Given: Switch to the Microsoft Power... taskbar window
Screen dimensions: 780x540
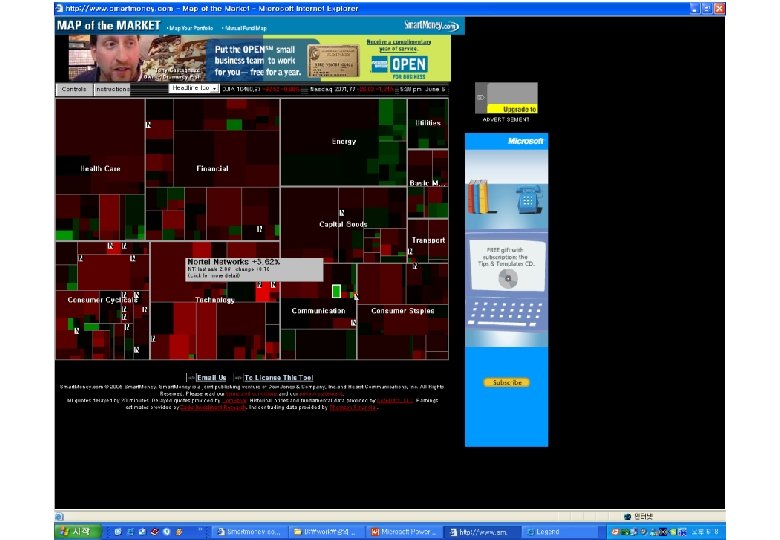Looking at the screenshot, I should (x=404, y=532).
